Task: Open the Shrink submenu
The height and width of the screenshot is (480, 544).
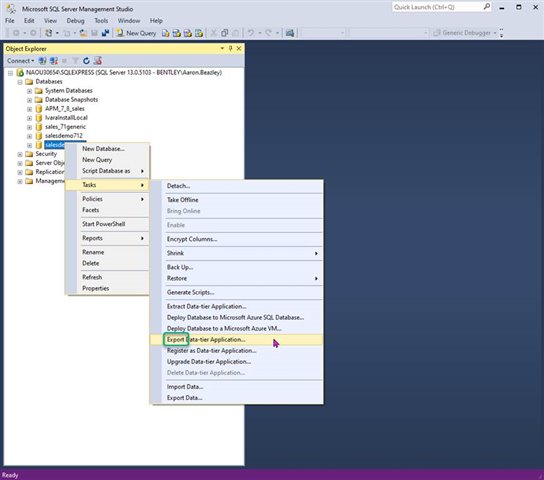Action: (x=236, y=253)
